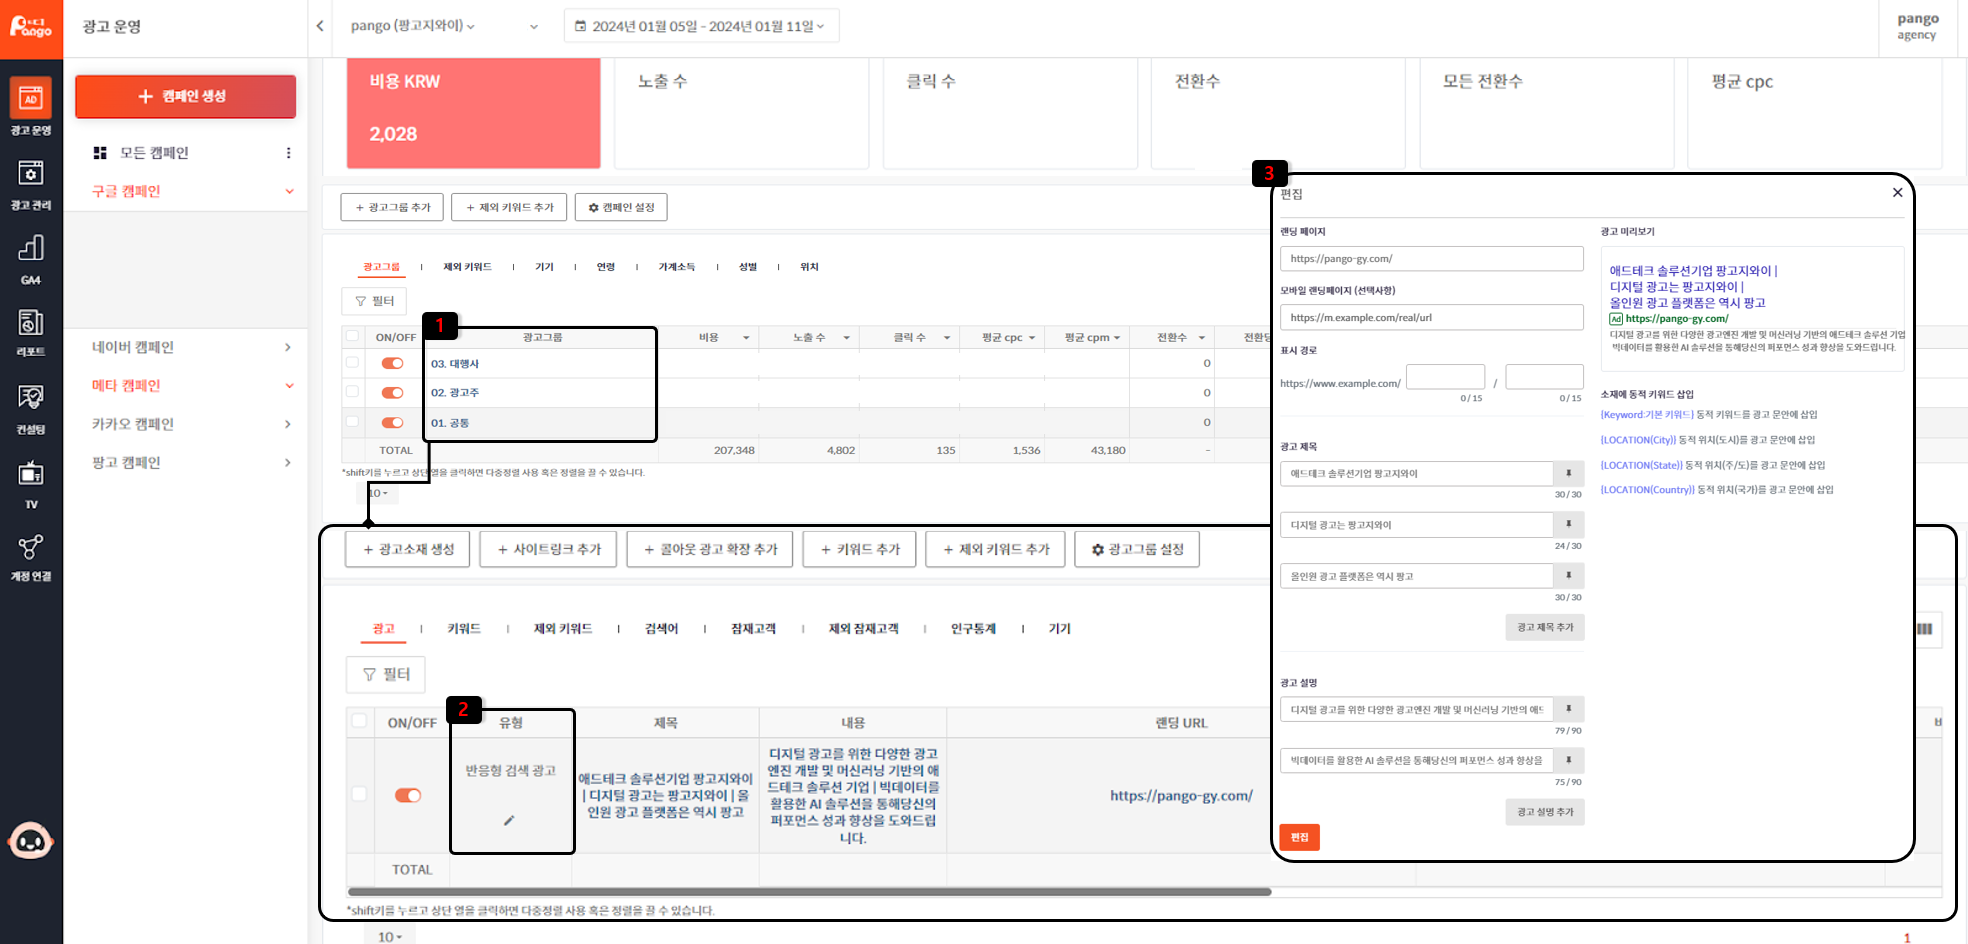Check the 01. 공통 row checkbox
This screenshot has height=944, width=1968.
(352, 422)
